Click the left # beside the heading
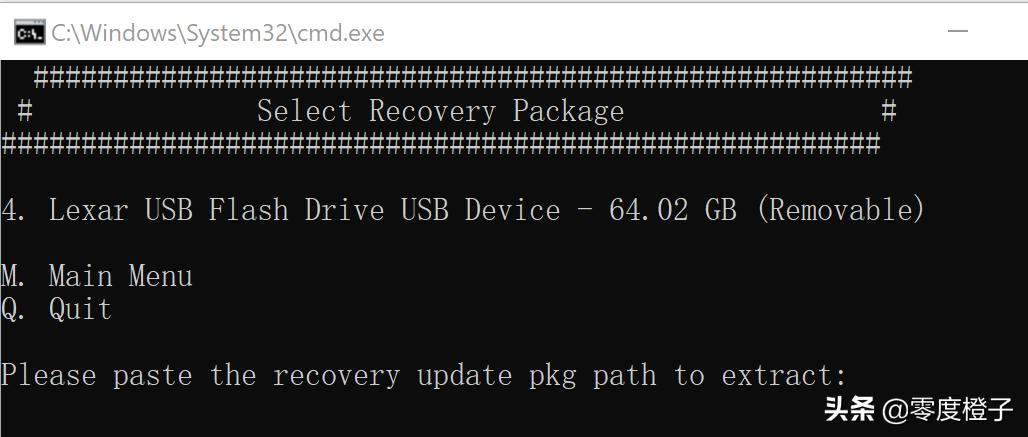This screenshot has height=437, width=1028. 26,111
